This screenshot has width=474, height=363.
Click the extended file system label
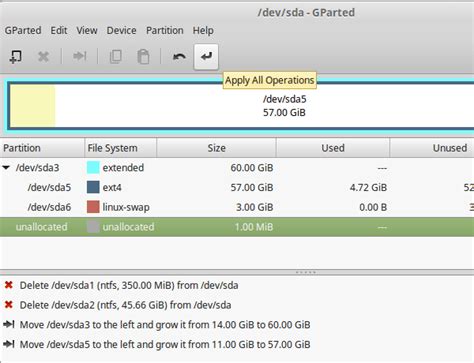[123, 168]
